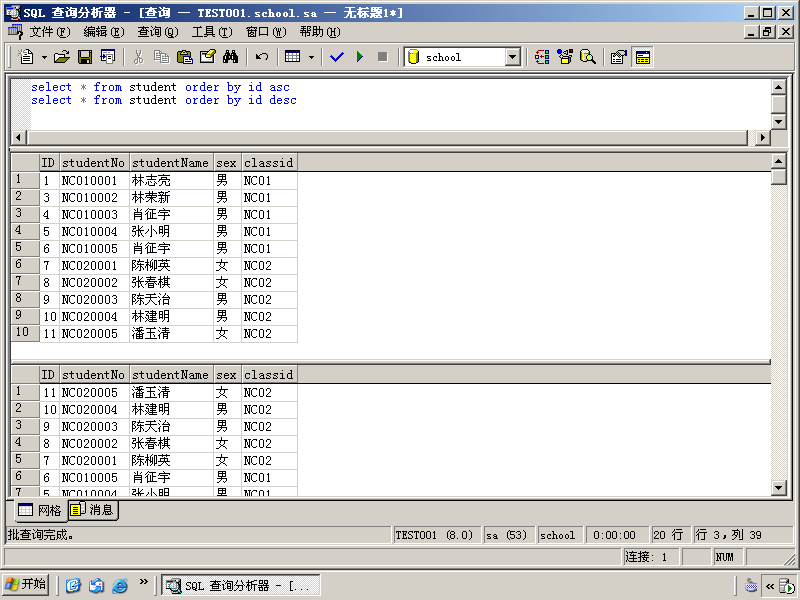Click the Undo arrow icon

click(262, 57)
